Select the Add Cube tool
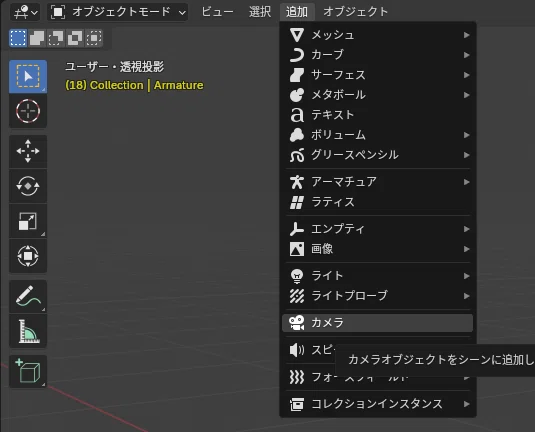 [28, 371]
